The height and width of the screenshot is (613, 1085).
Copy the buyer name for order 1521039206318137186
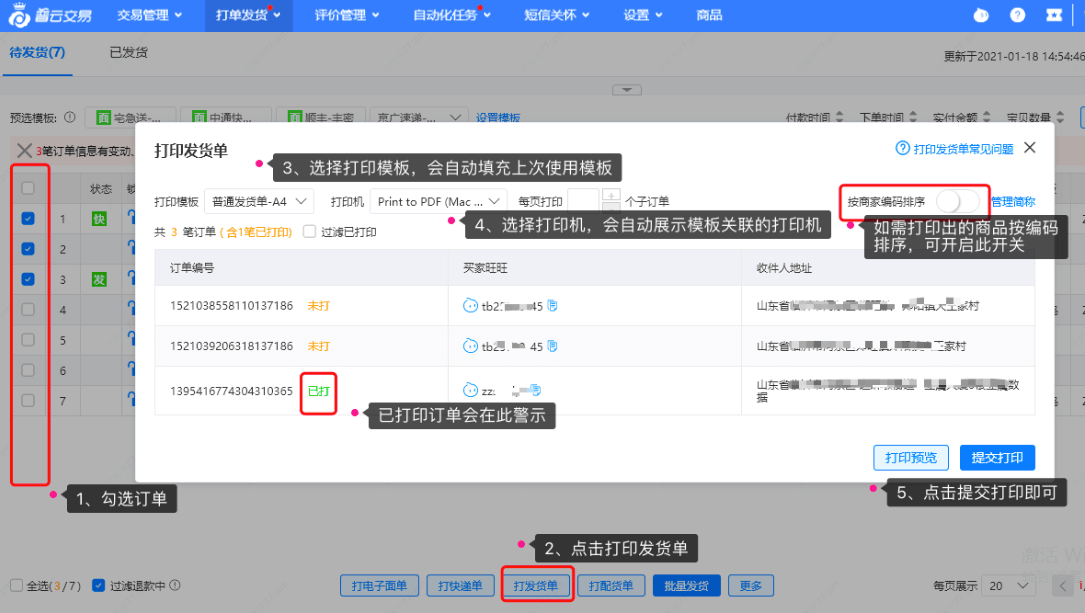pyautogui.click(x=552, y=345)
